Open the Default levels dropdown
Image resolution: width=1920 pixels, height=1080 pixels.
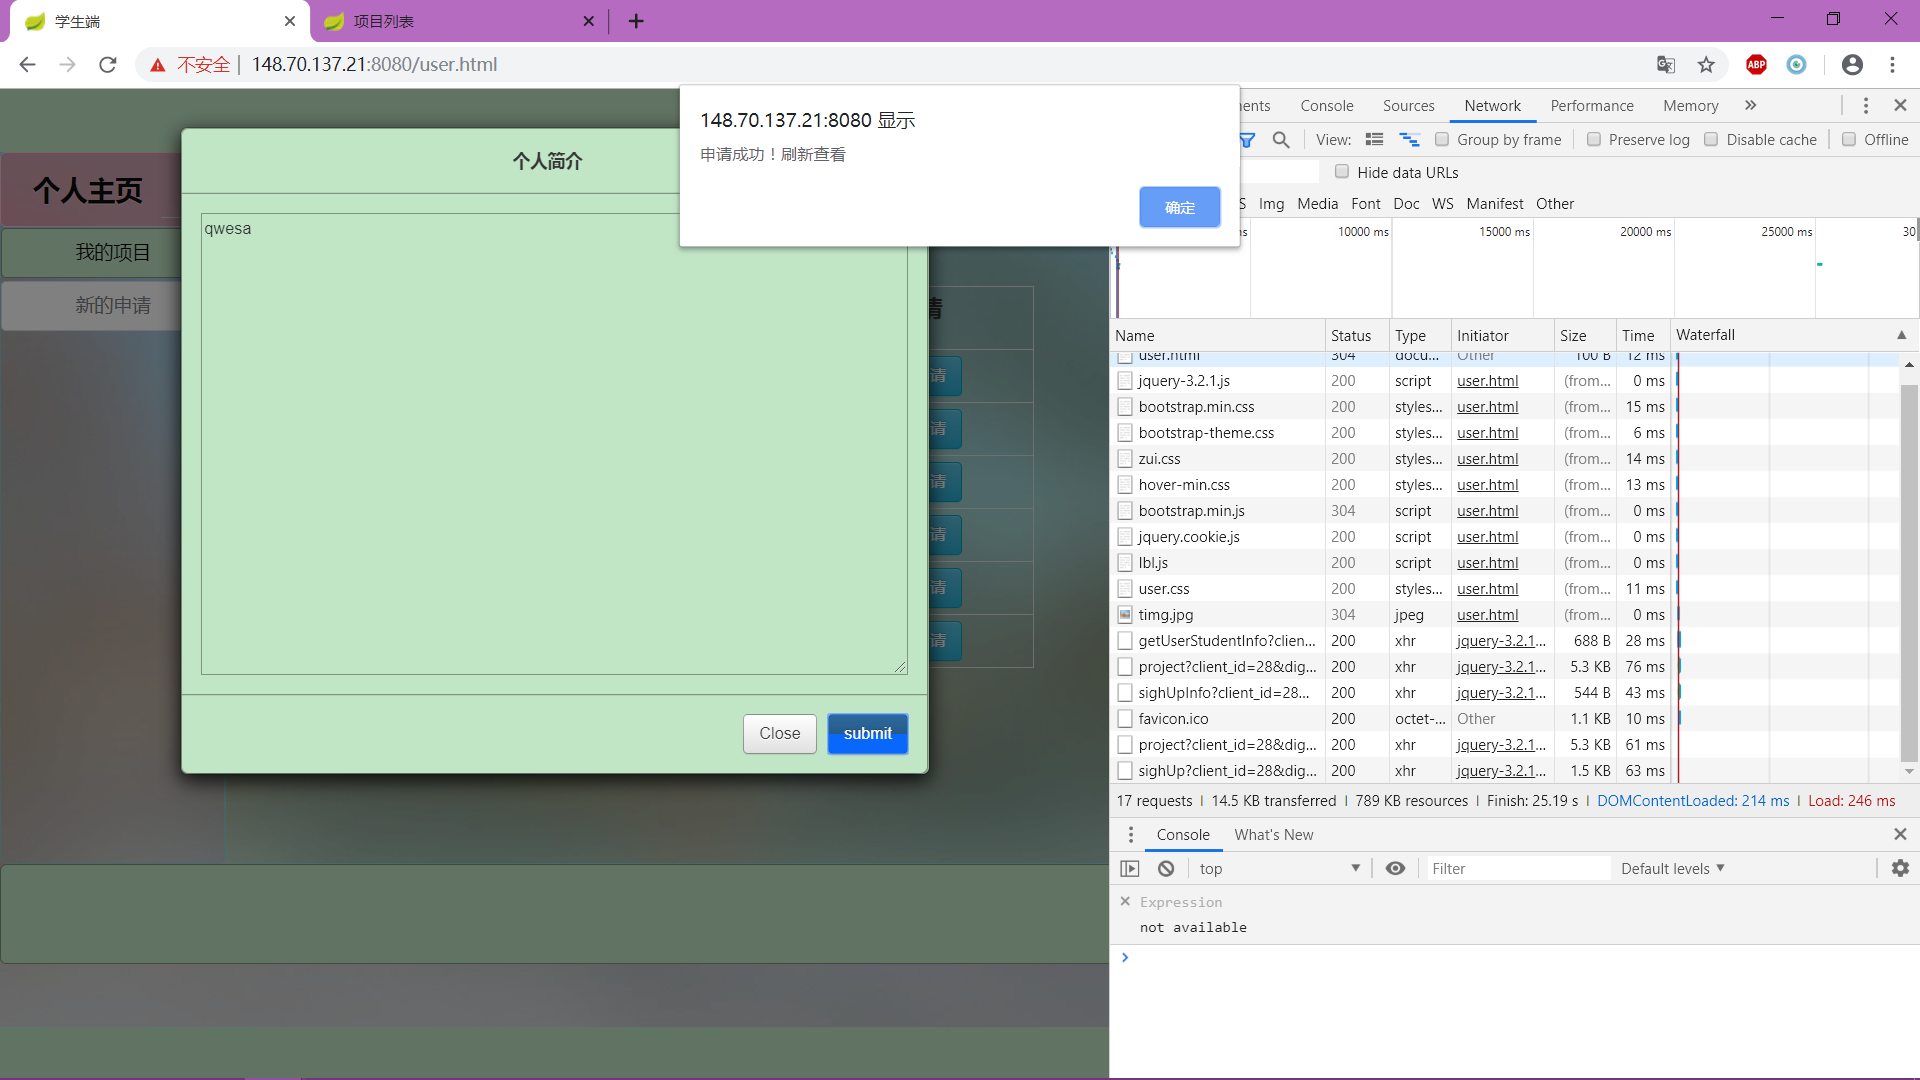pyautogui.click(x=1672, y=868)
